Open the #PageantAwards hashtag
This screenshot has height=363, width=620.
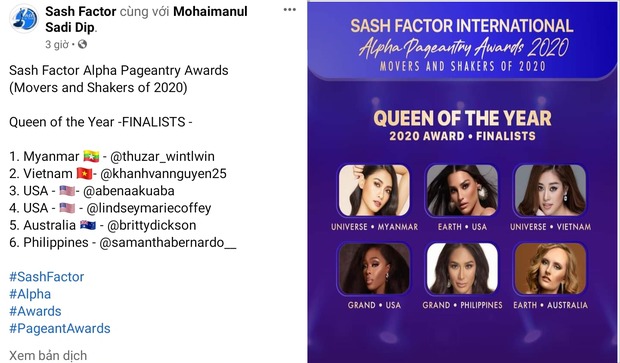click(x=60, y=328)
